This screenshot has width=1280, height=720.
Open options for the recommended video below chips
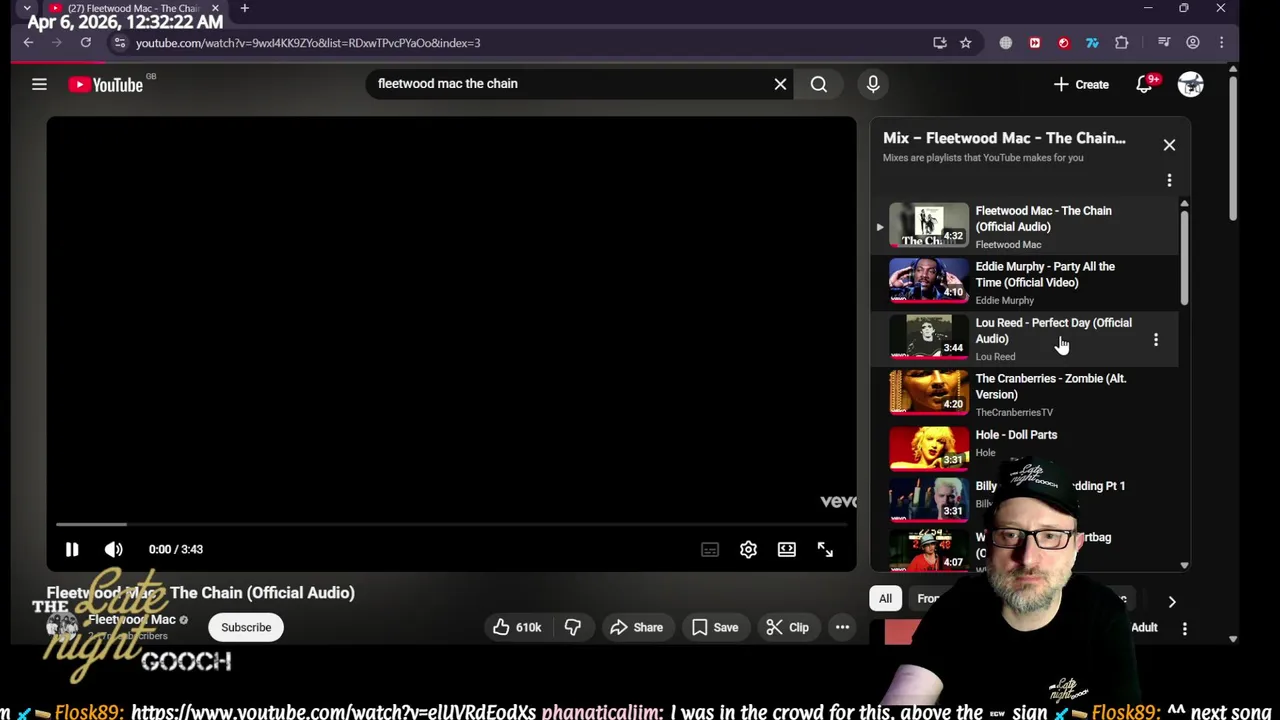pos(1185,629)
